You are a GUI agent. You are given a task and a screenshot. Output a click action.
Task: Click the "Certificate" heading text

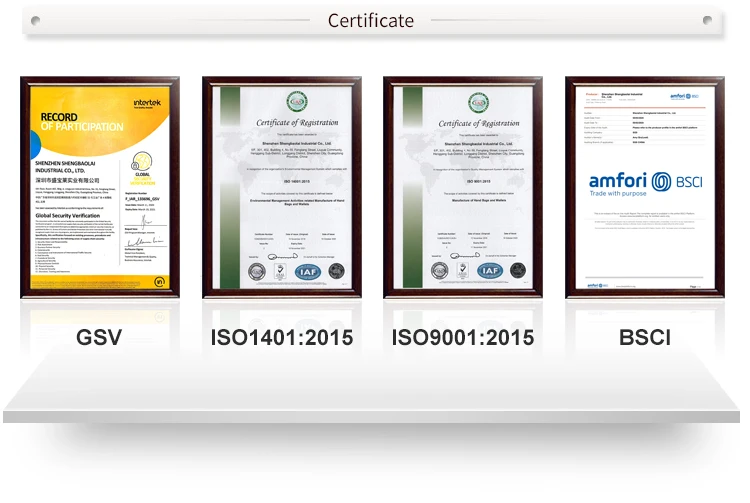click(x=371, y=21)
